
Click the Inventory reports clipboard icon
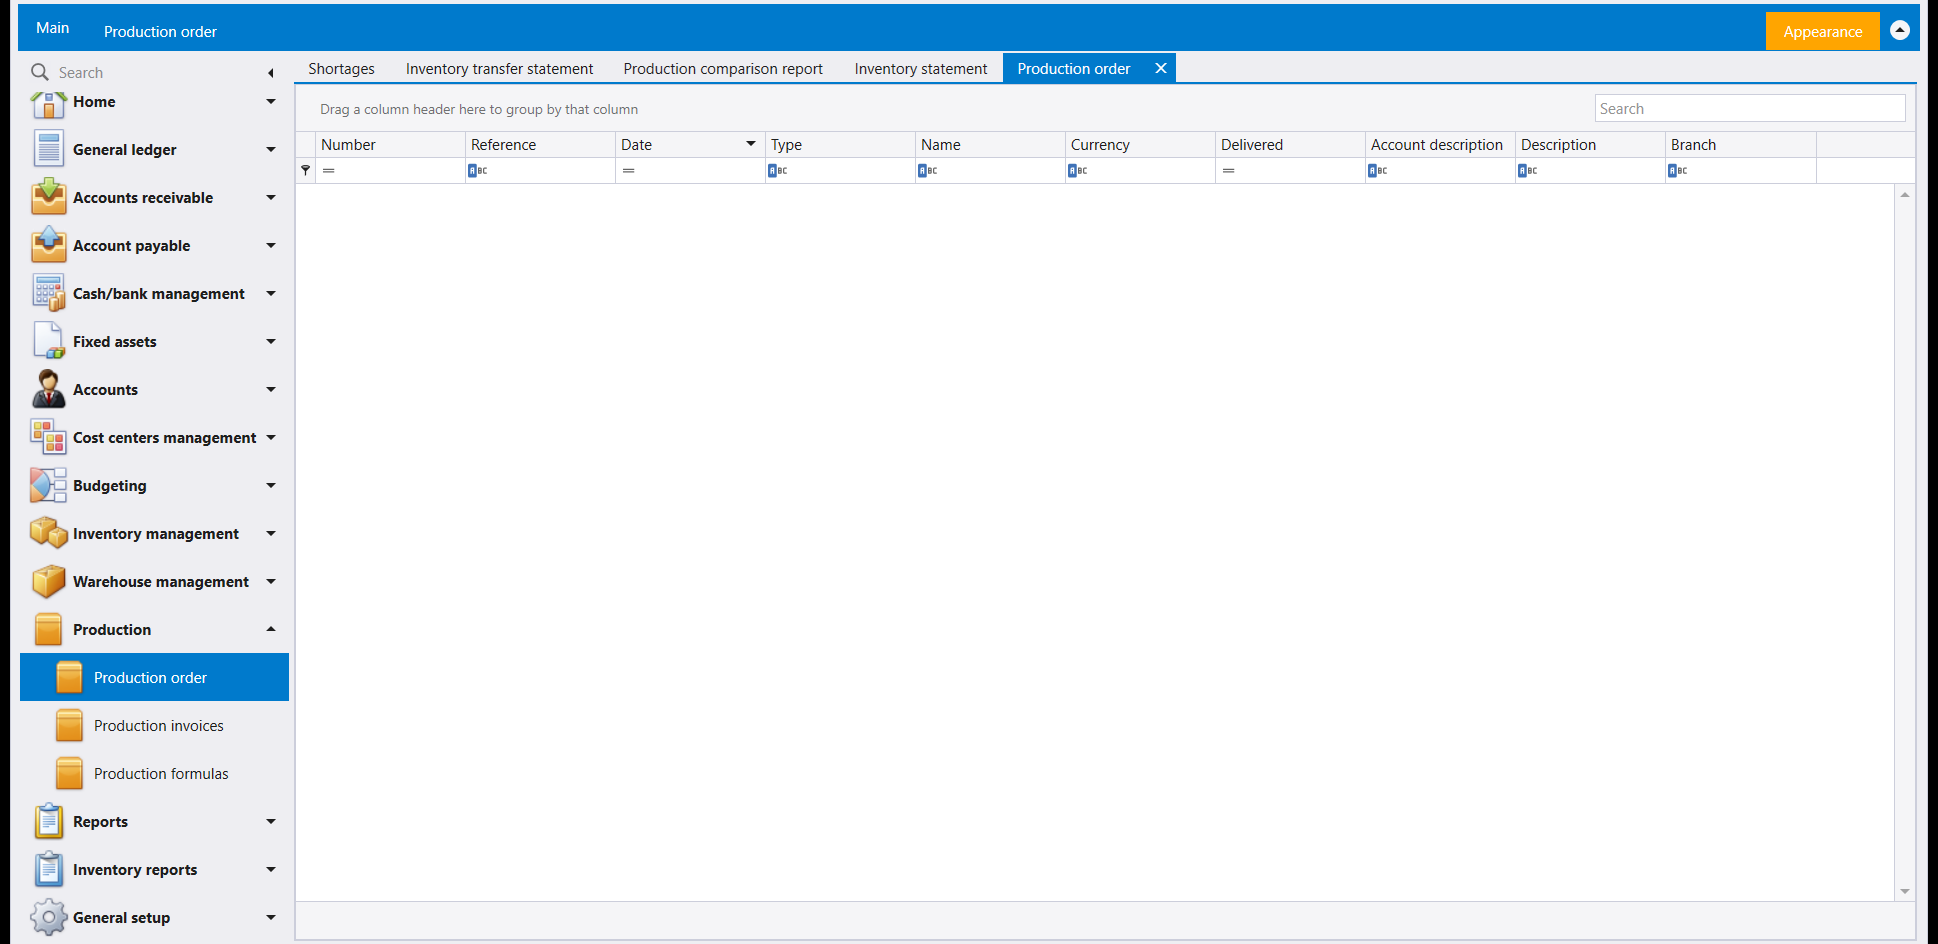coord(48,869)
